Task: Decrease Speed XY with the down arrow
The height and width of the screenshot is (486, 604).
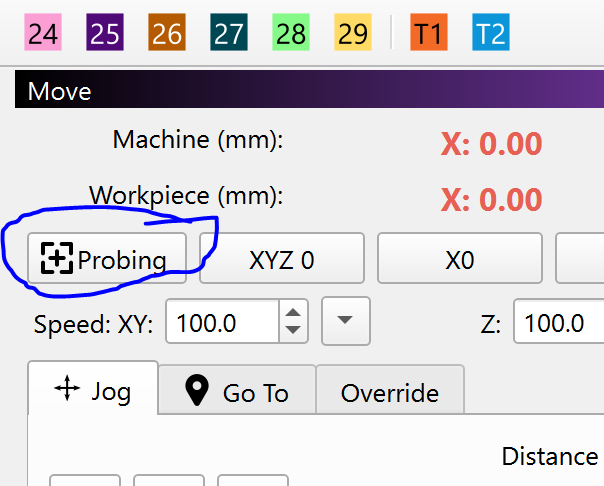Action: pyautogui.click(x=293, y=331)
